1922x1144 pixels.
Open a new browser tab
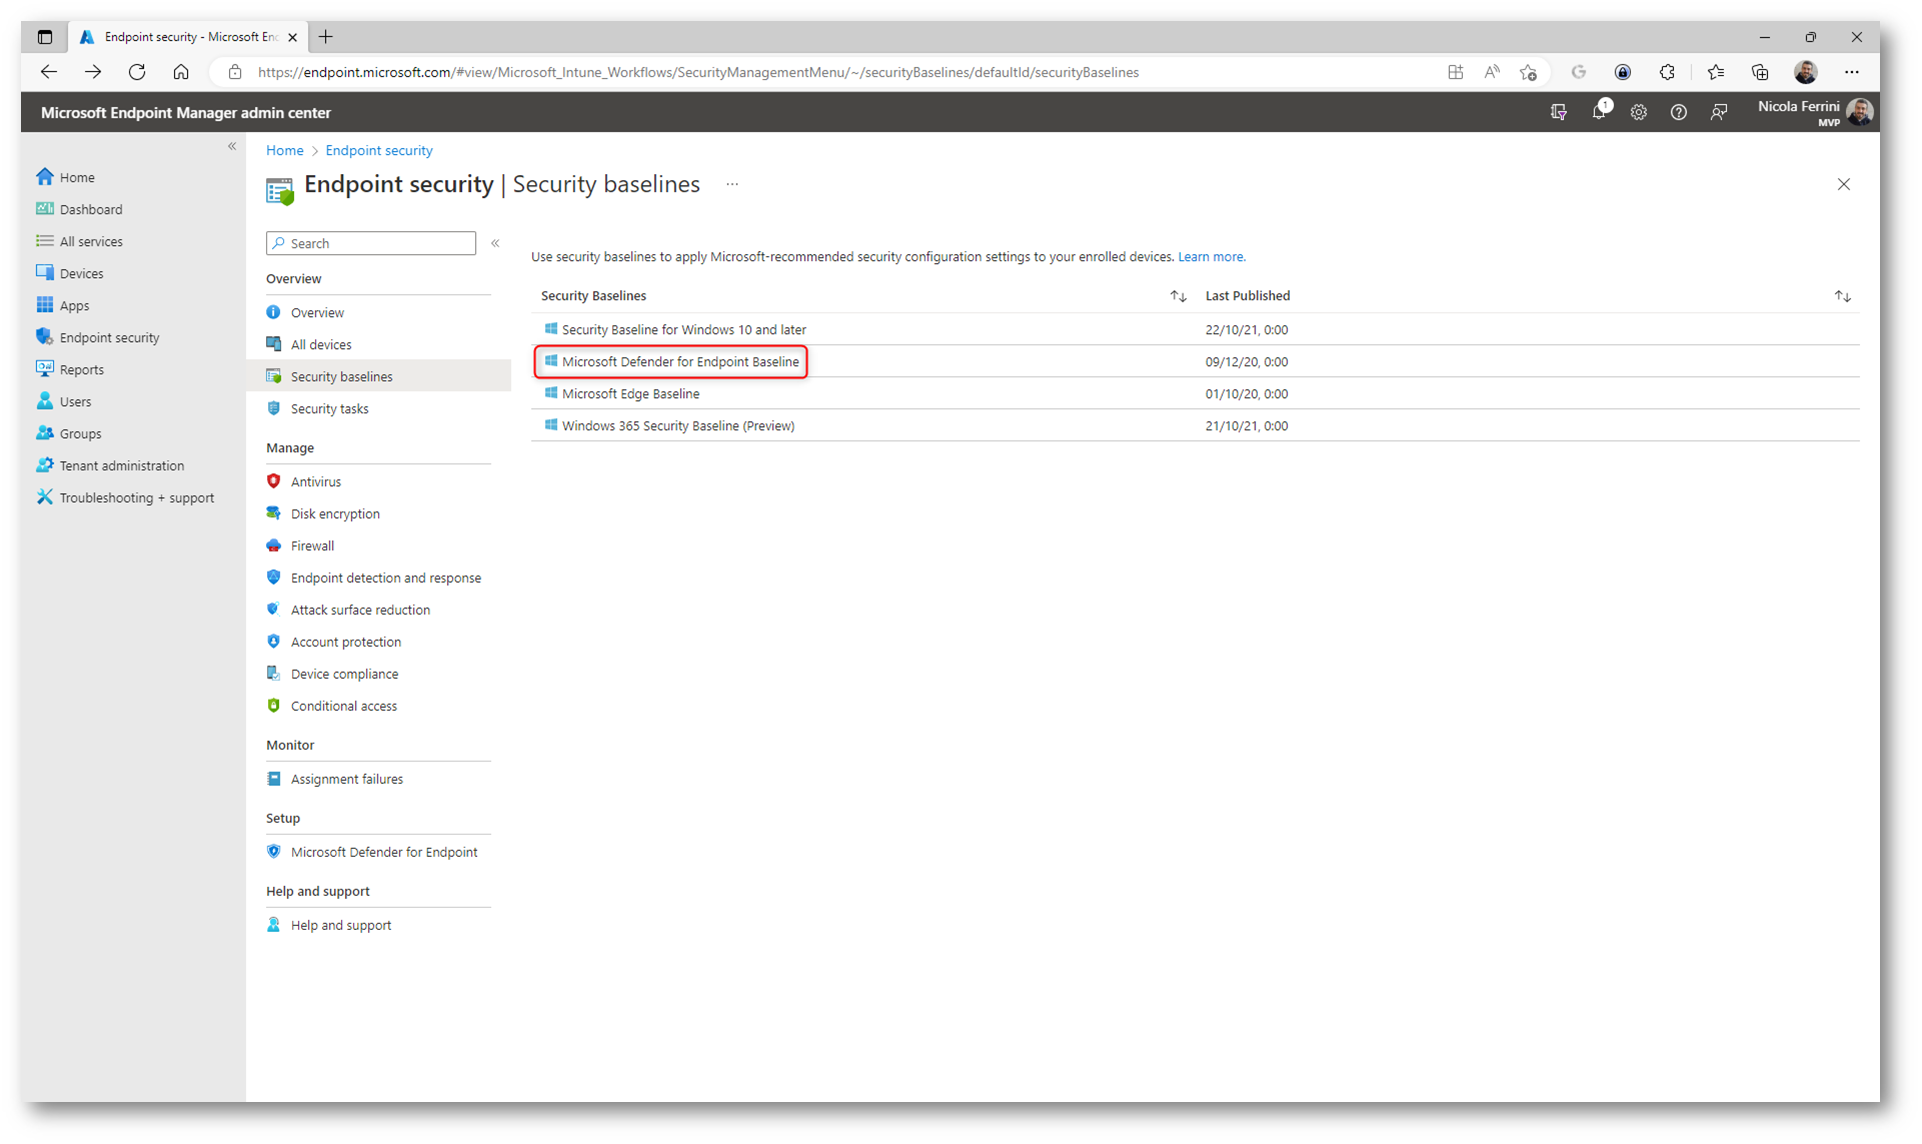[326, 37]
